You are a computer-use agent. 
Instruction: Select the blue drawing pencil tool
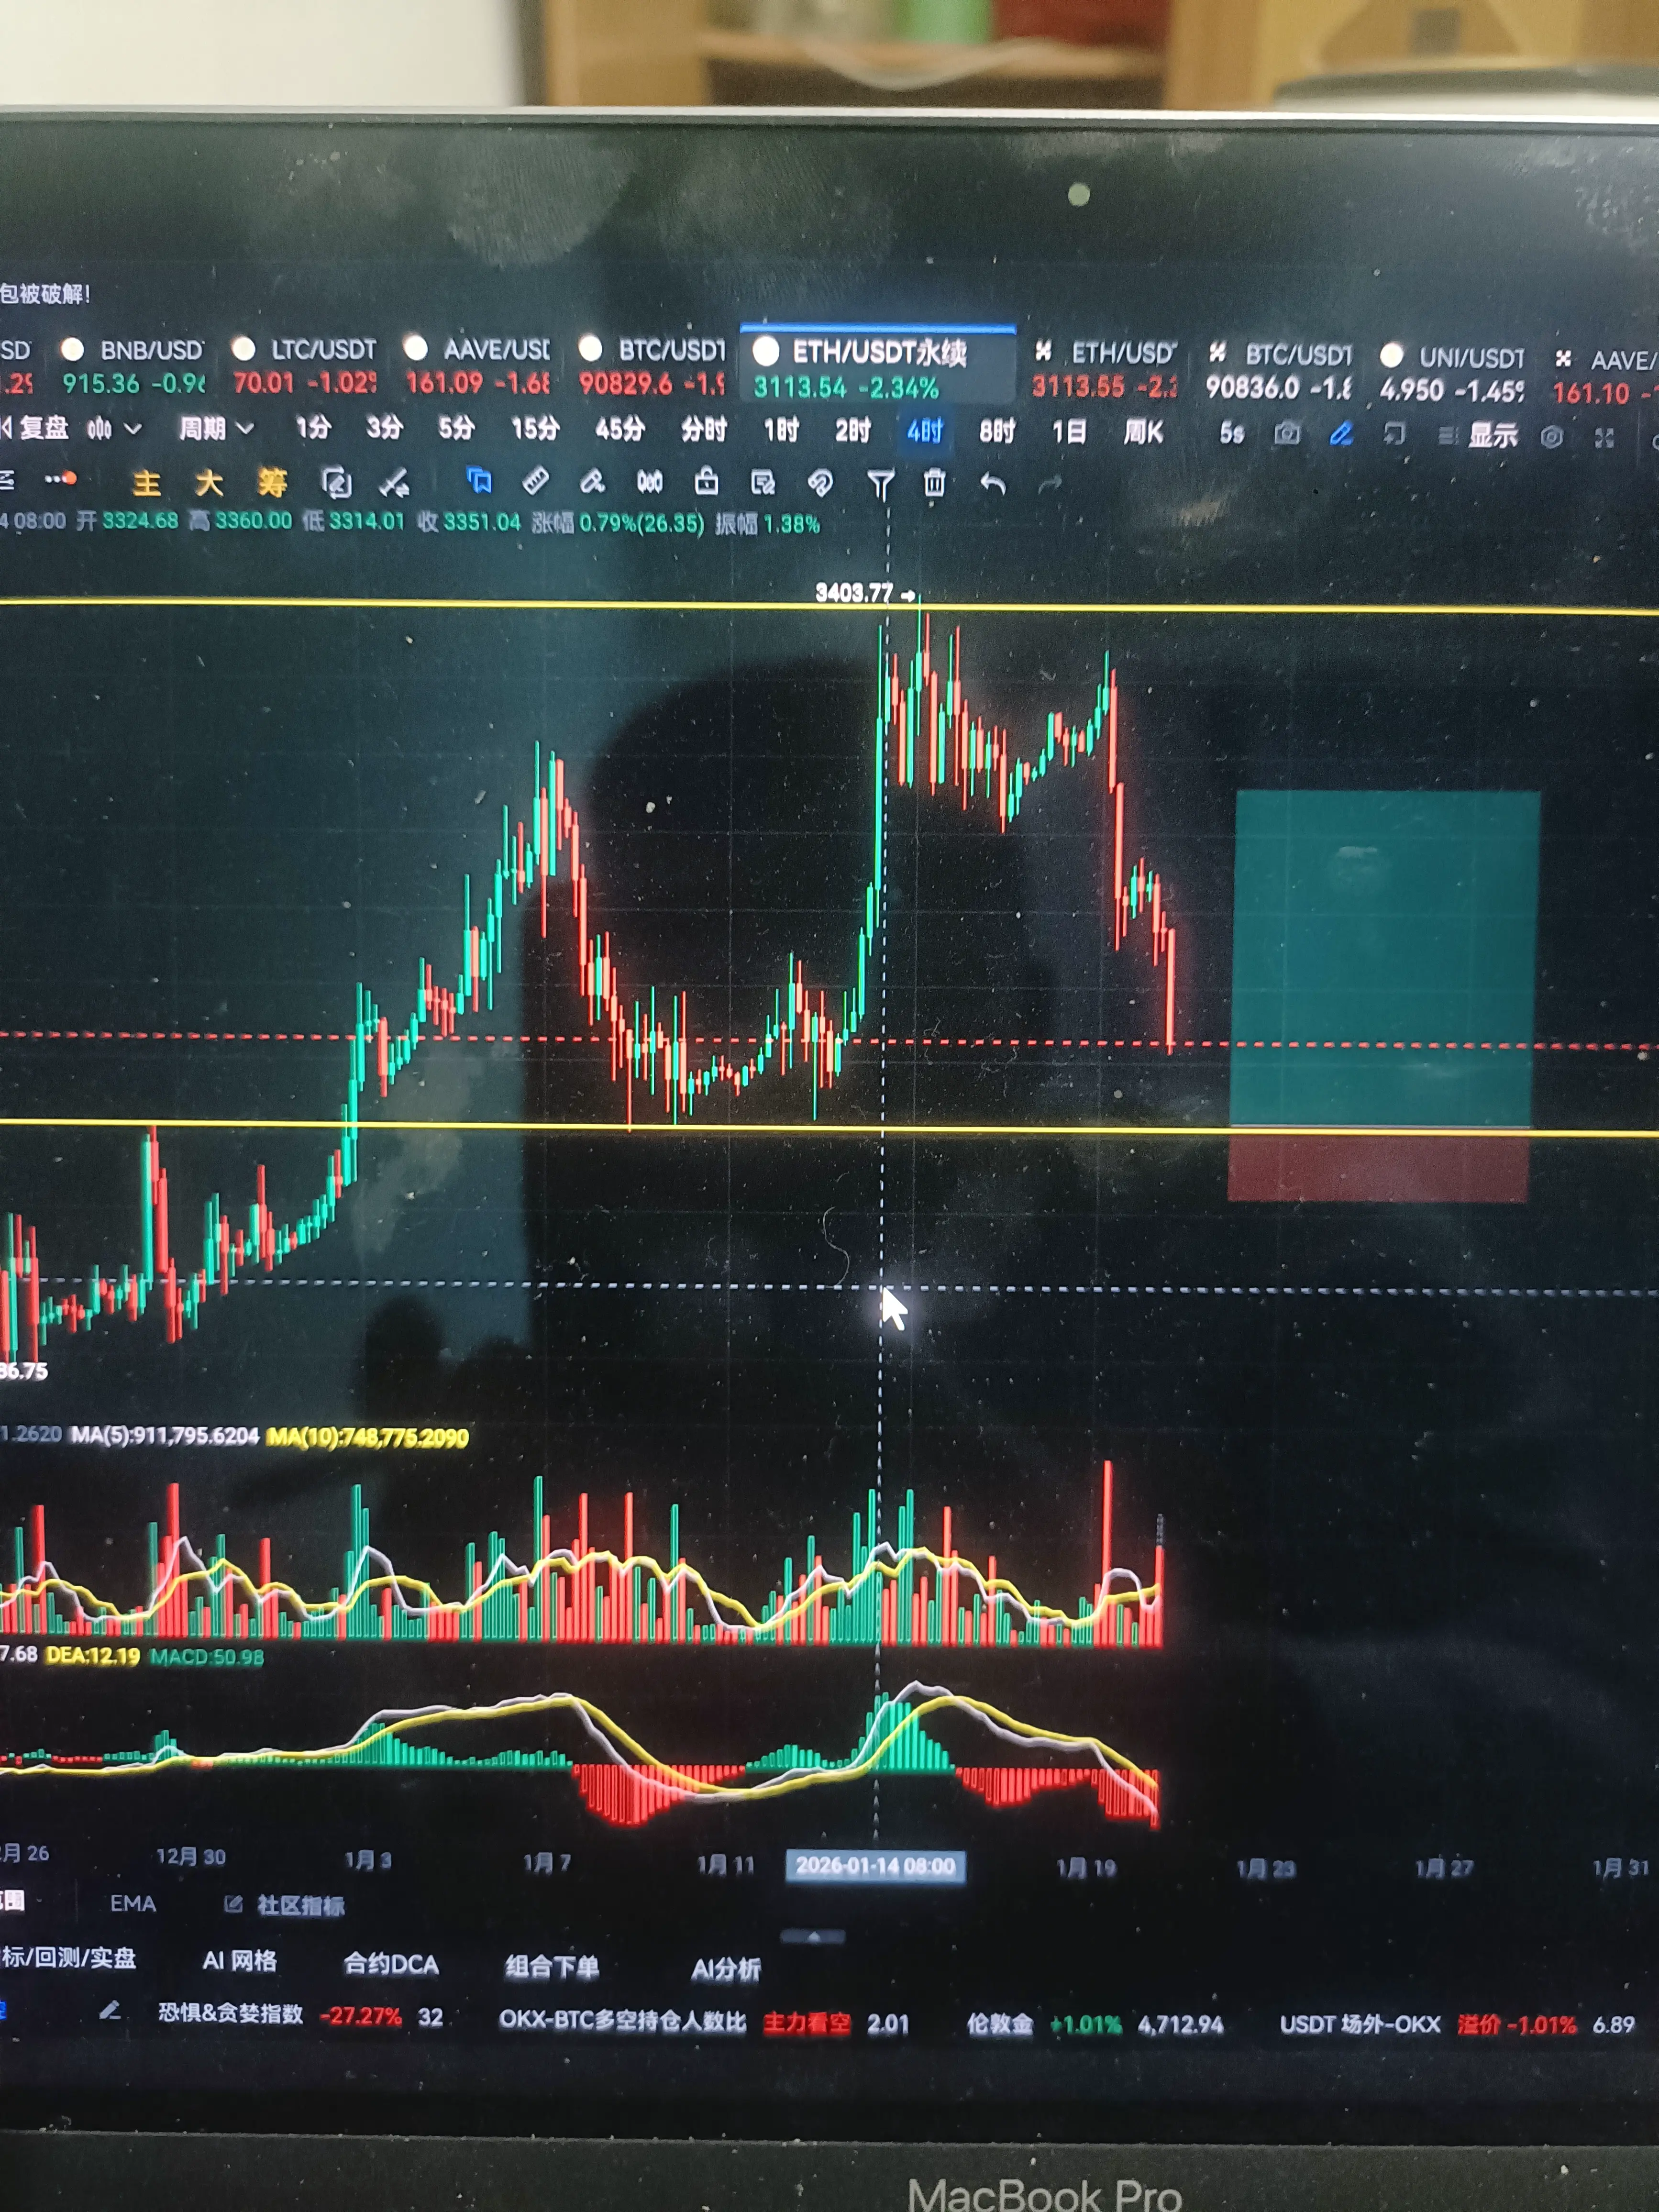(x=1341, y=434)
